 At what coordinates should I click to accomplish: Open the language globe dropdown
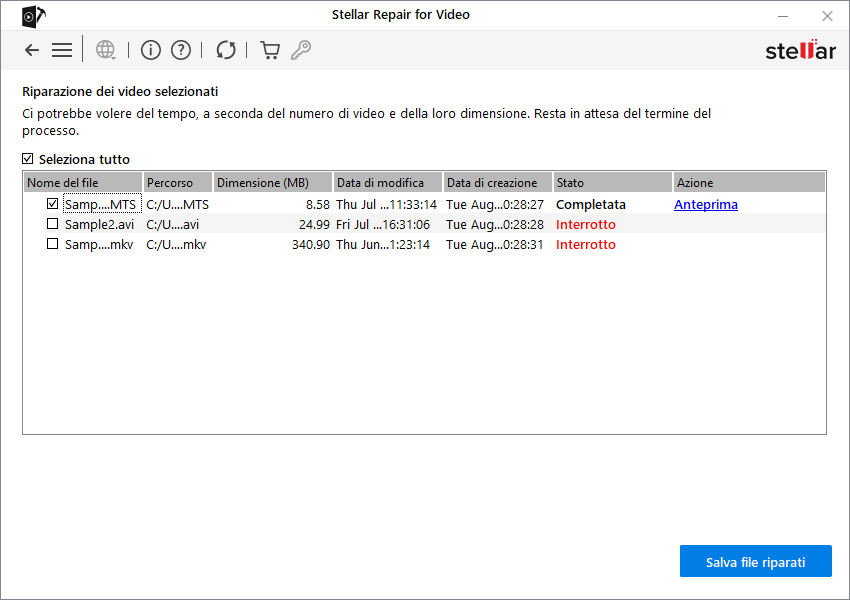106,50
